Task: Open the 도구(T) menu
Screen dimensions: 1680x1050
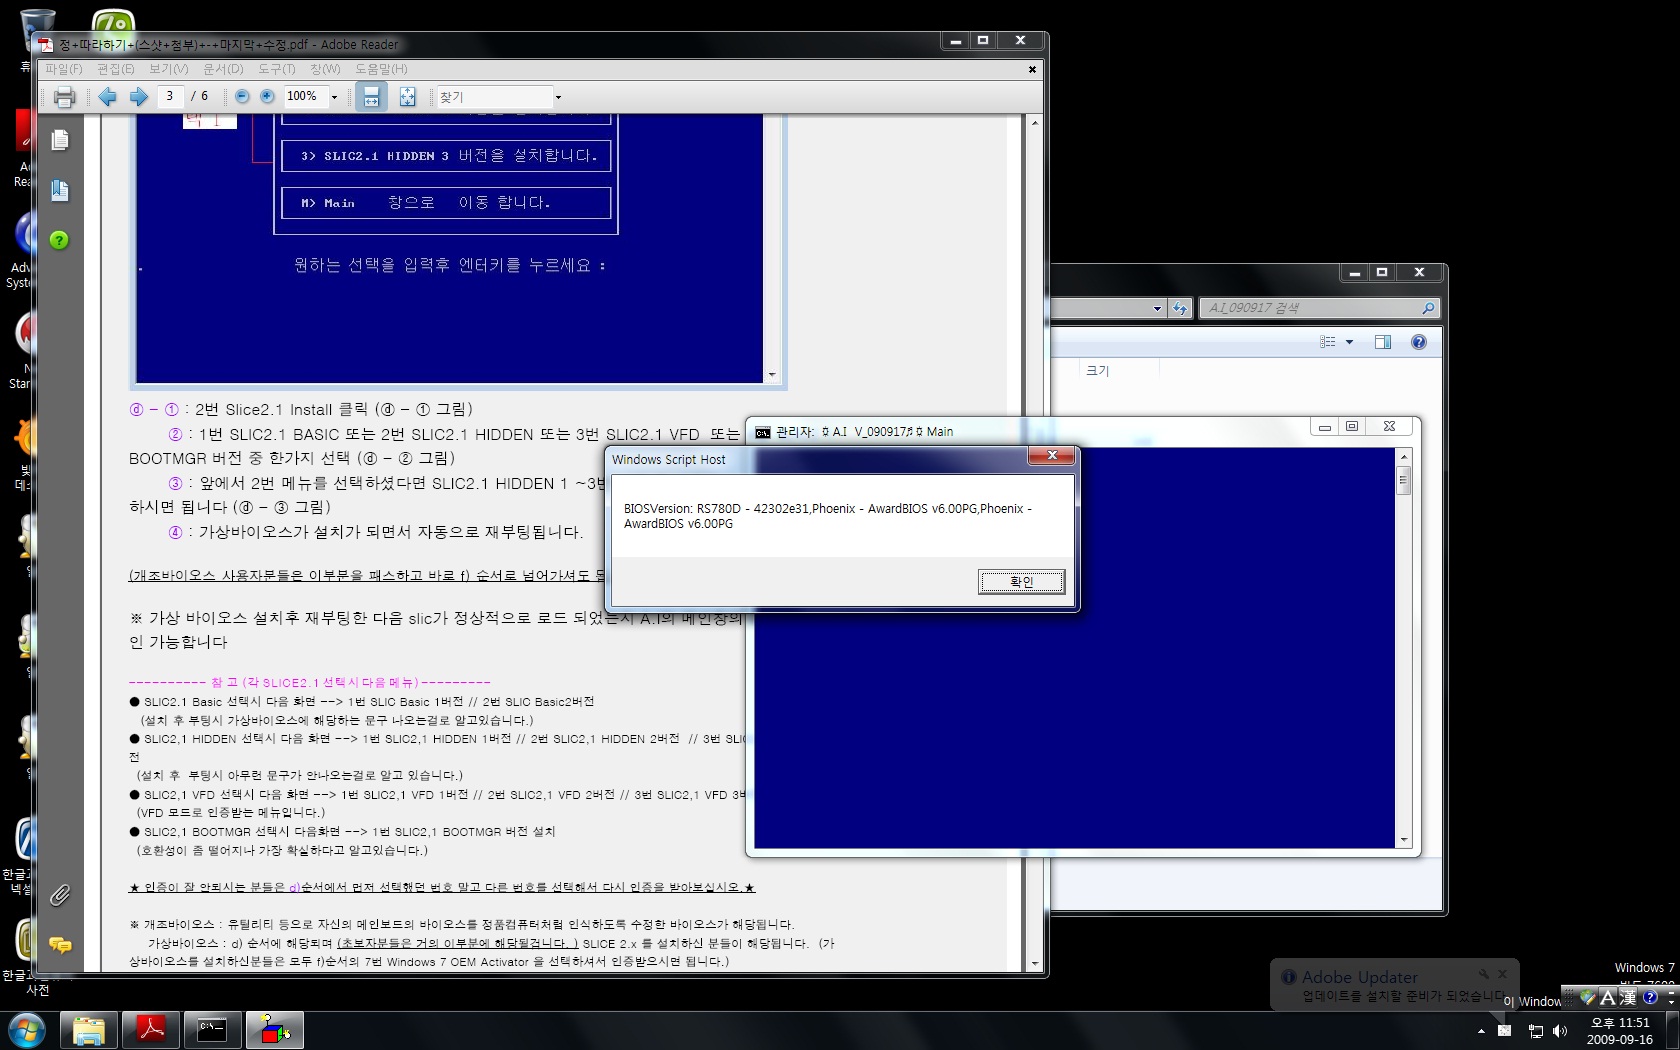Action: (277, 69)
